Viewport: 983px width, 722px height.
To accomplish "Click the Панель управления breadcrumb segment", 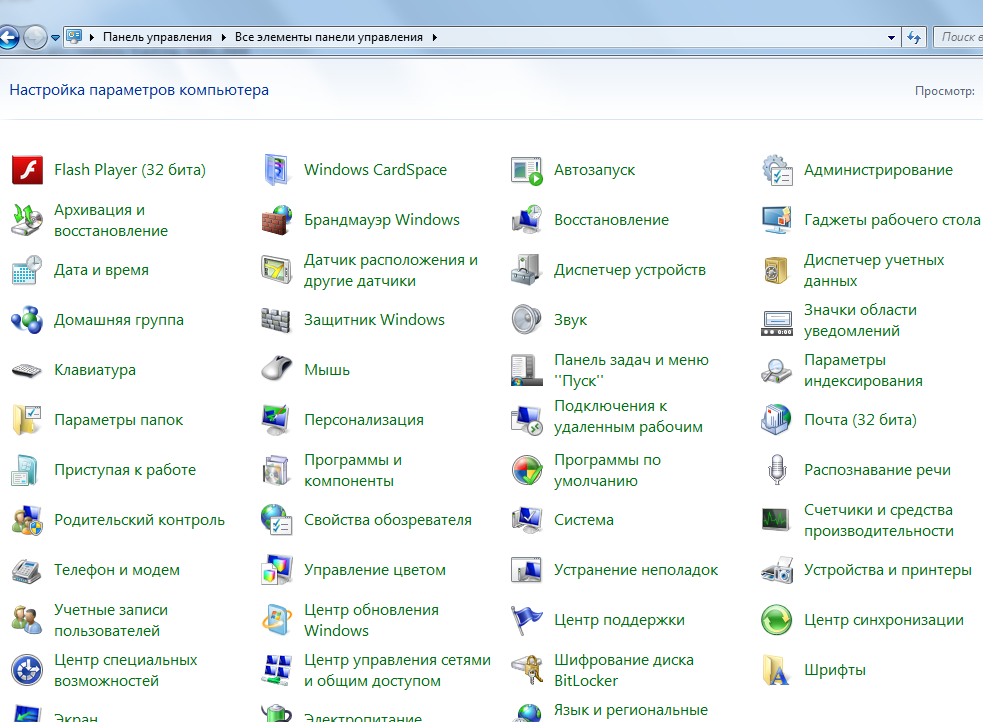I will click(157, 38).
